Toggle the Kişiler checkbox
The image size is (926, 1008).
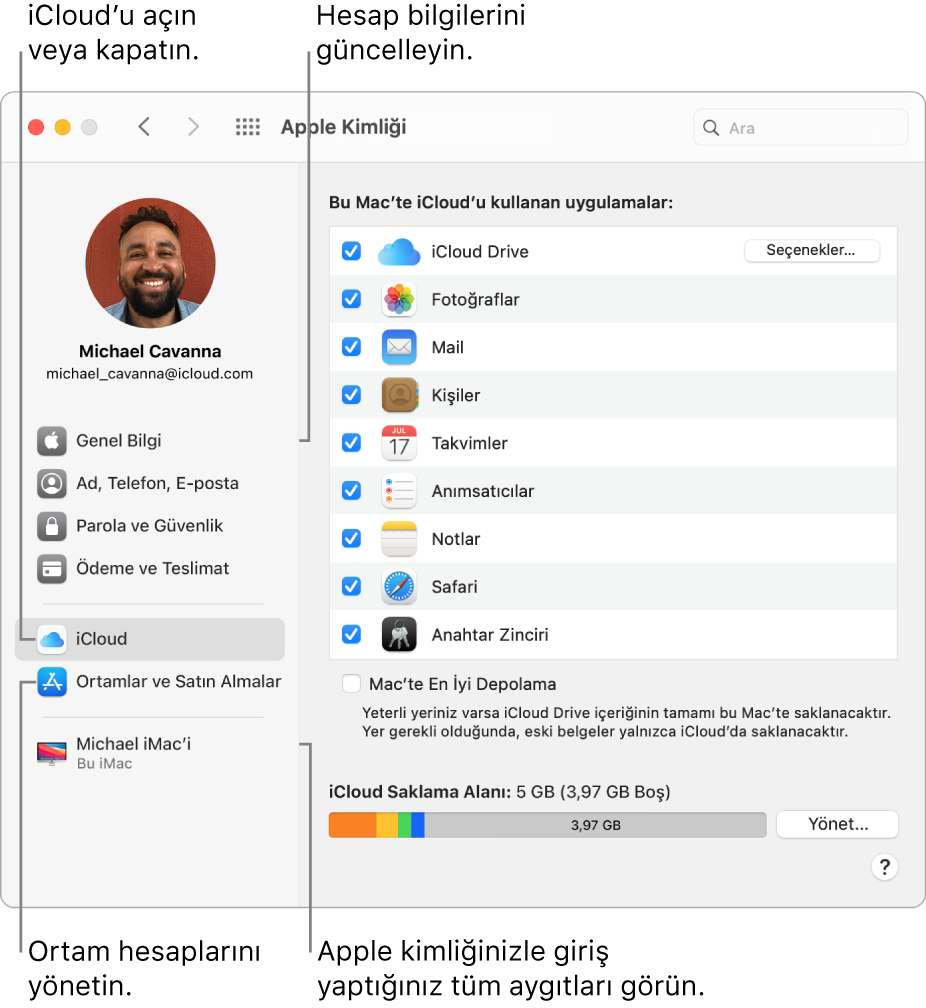point(351,395)
